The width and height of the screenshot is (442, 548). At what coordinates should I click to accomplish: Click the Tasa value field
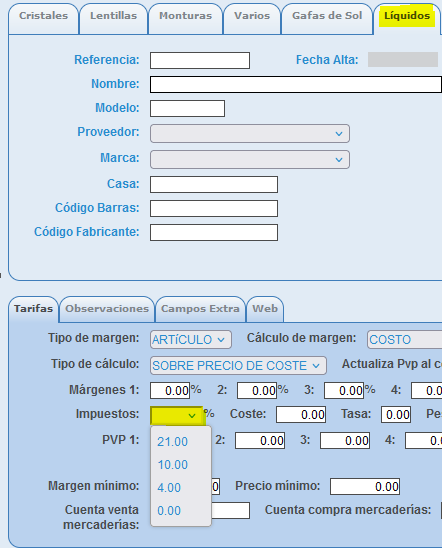[x=396, y=414]
